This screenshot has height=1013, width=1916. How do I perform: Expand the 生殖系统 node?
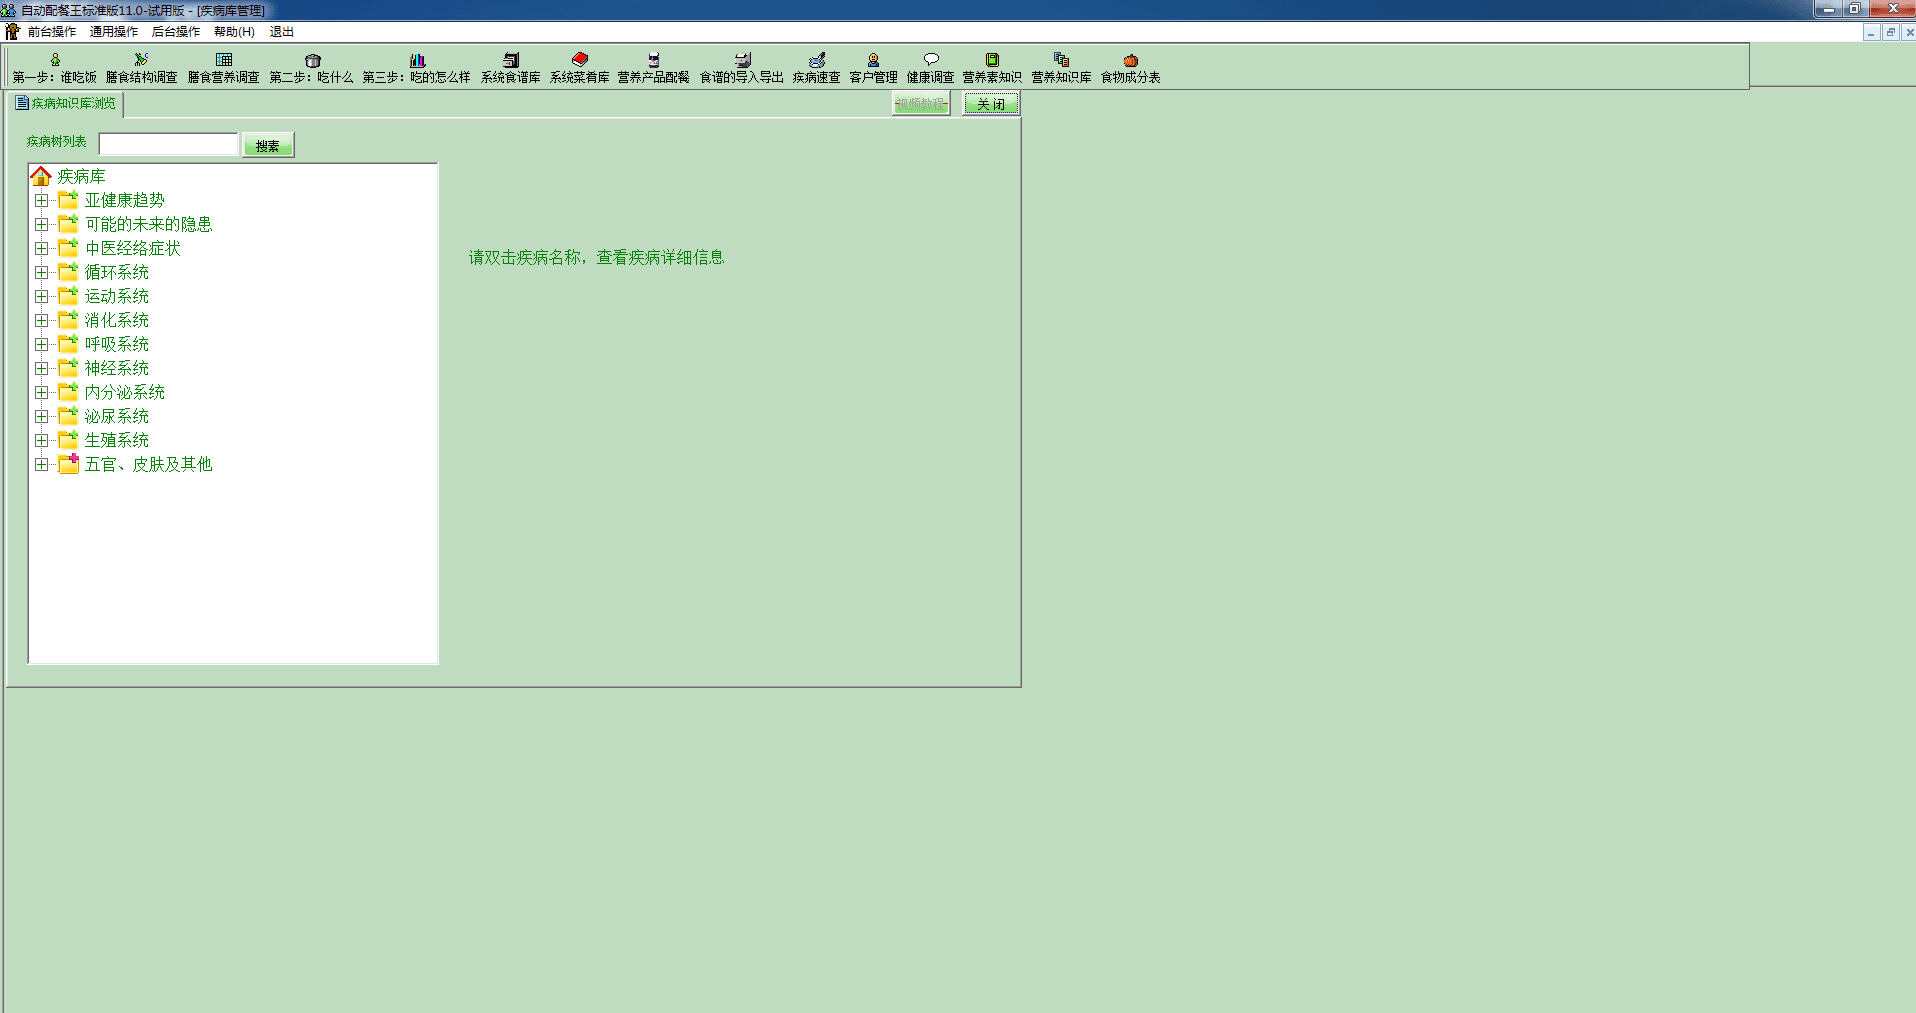41,440
